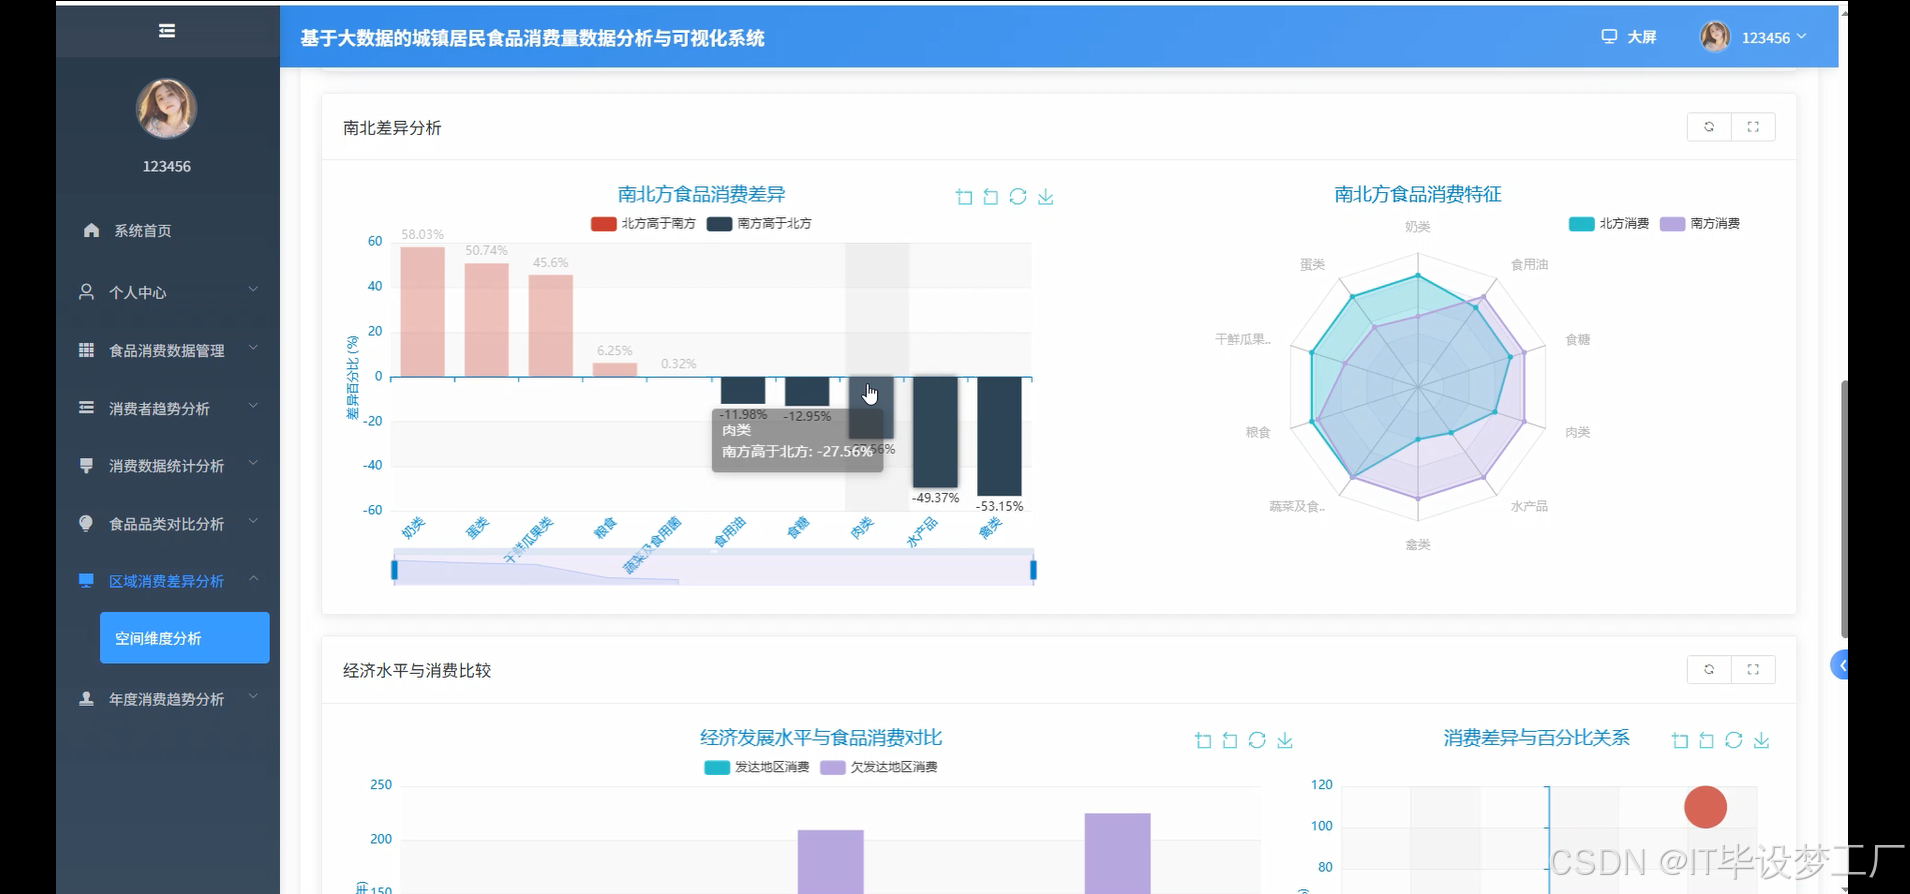Click 南北方食品消费特征 chart title
This screenshot has width=1910, height=894.
click(1417, 194)
